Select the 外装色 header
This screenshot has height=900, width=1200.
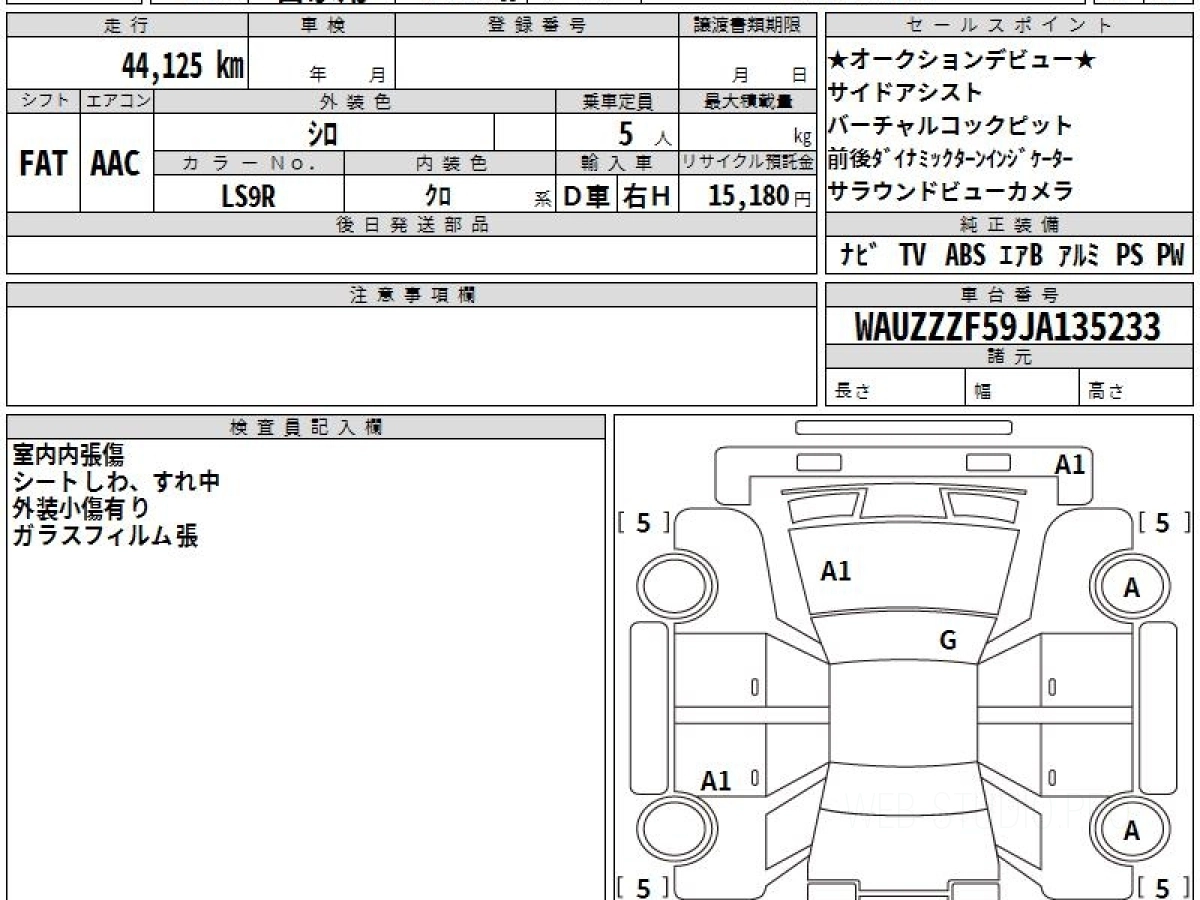355,101
